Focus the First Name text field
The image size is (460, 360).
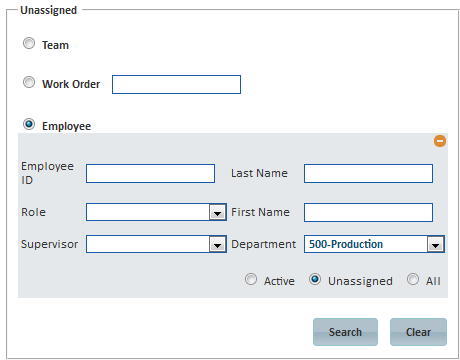coord(368,212)
